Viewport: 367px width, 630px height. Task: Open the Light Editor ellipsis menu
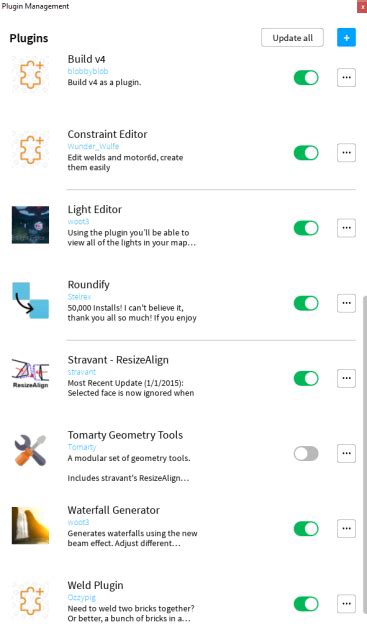346,228
